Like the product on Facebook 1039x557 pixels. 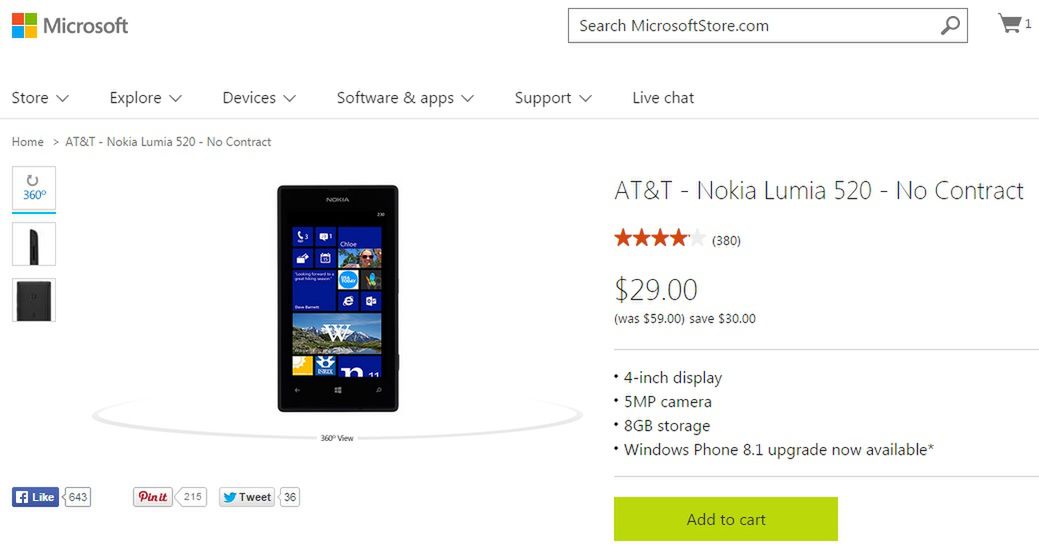pos(35,497)
